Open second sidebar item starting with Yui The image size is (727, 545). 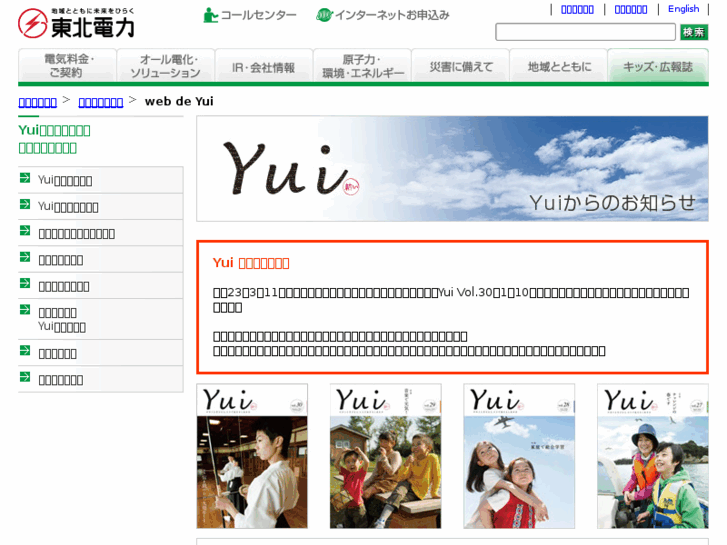coord(68,206)
